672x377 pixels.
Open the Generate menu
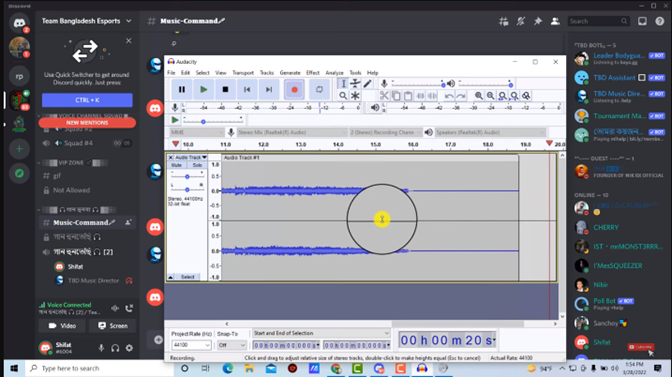pyautogui.click(x=290, y=73)
